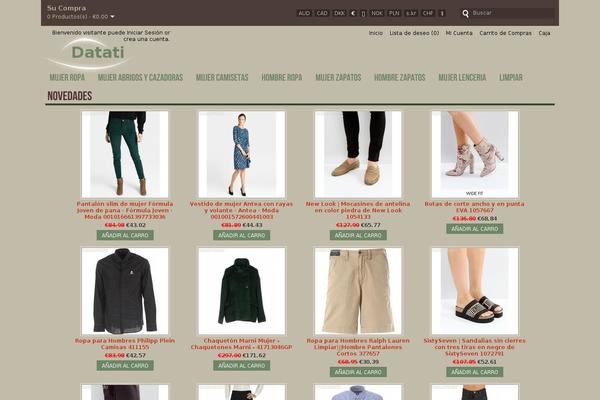Click the €43.02 price text
600x400 pixels.
[x=136, y=225]
